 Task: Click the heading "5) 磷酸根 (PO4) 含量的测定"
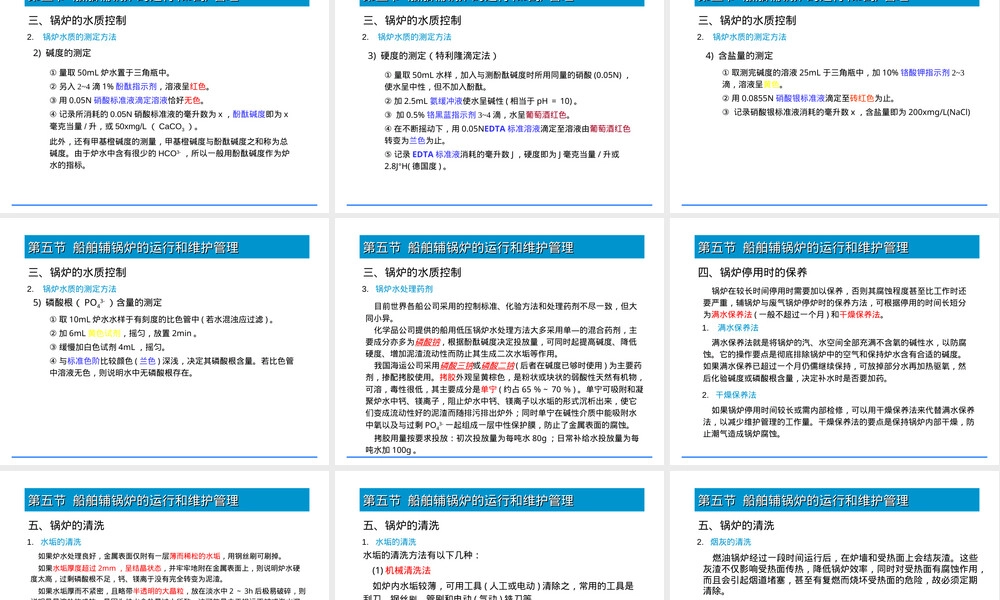(x=97, y=302)
